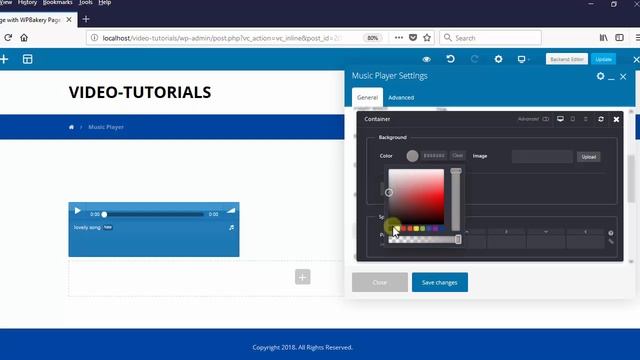Image resolution: width=640 pixels, height=360 pixels.
Task: Click the gear icon beside spacing fields
Action: [611, 233]
